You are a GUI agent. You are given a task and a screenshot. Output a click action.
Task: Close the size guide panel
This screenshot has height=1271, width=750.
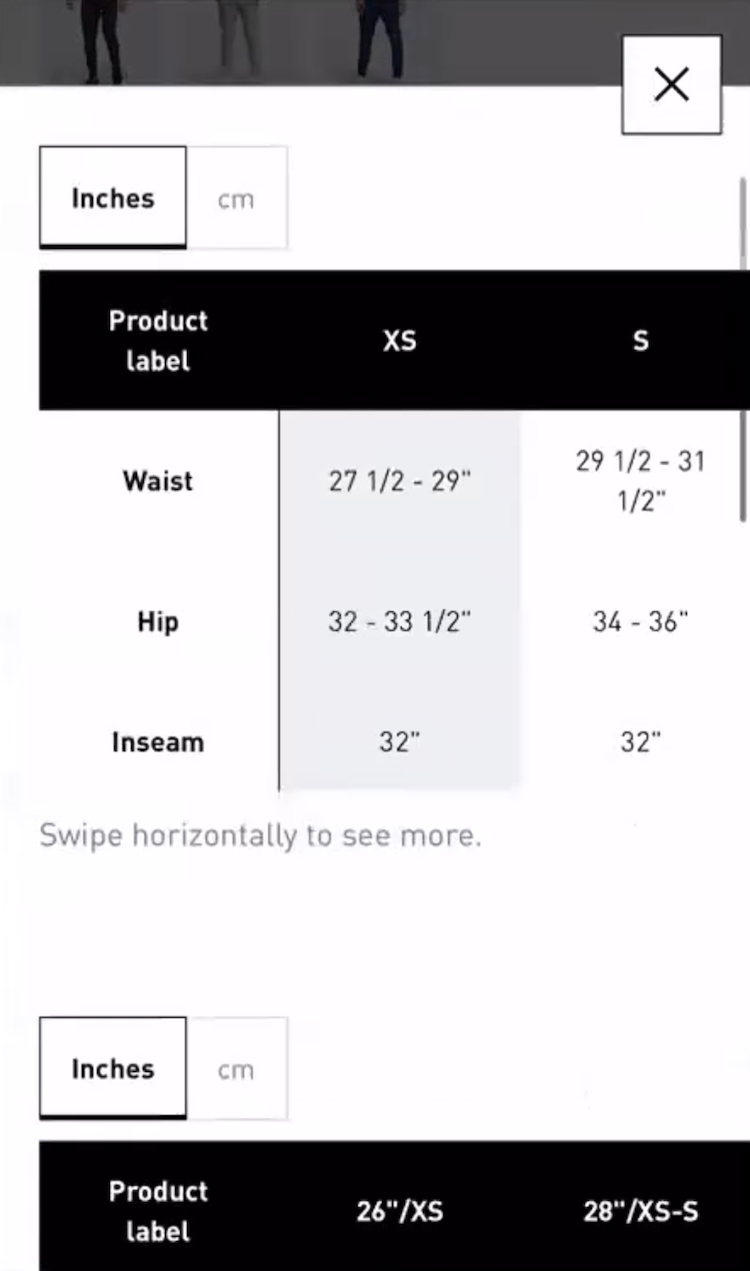671,85
